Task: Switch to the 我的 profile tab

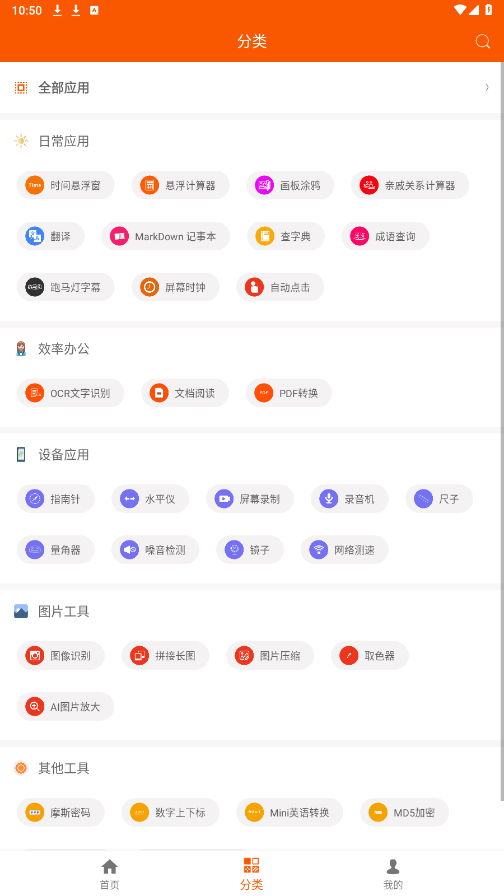Action: click(x=393, y=874)
